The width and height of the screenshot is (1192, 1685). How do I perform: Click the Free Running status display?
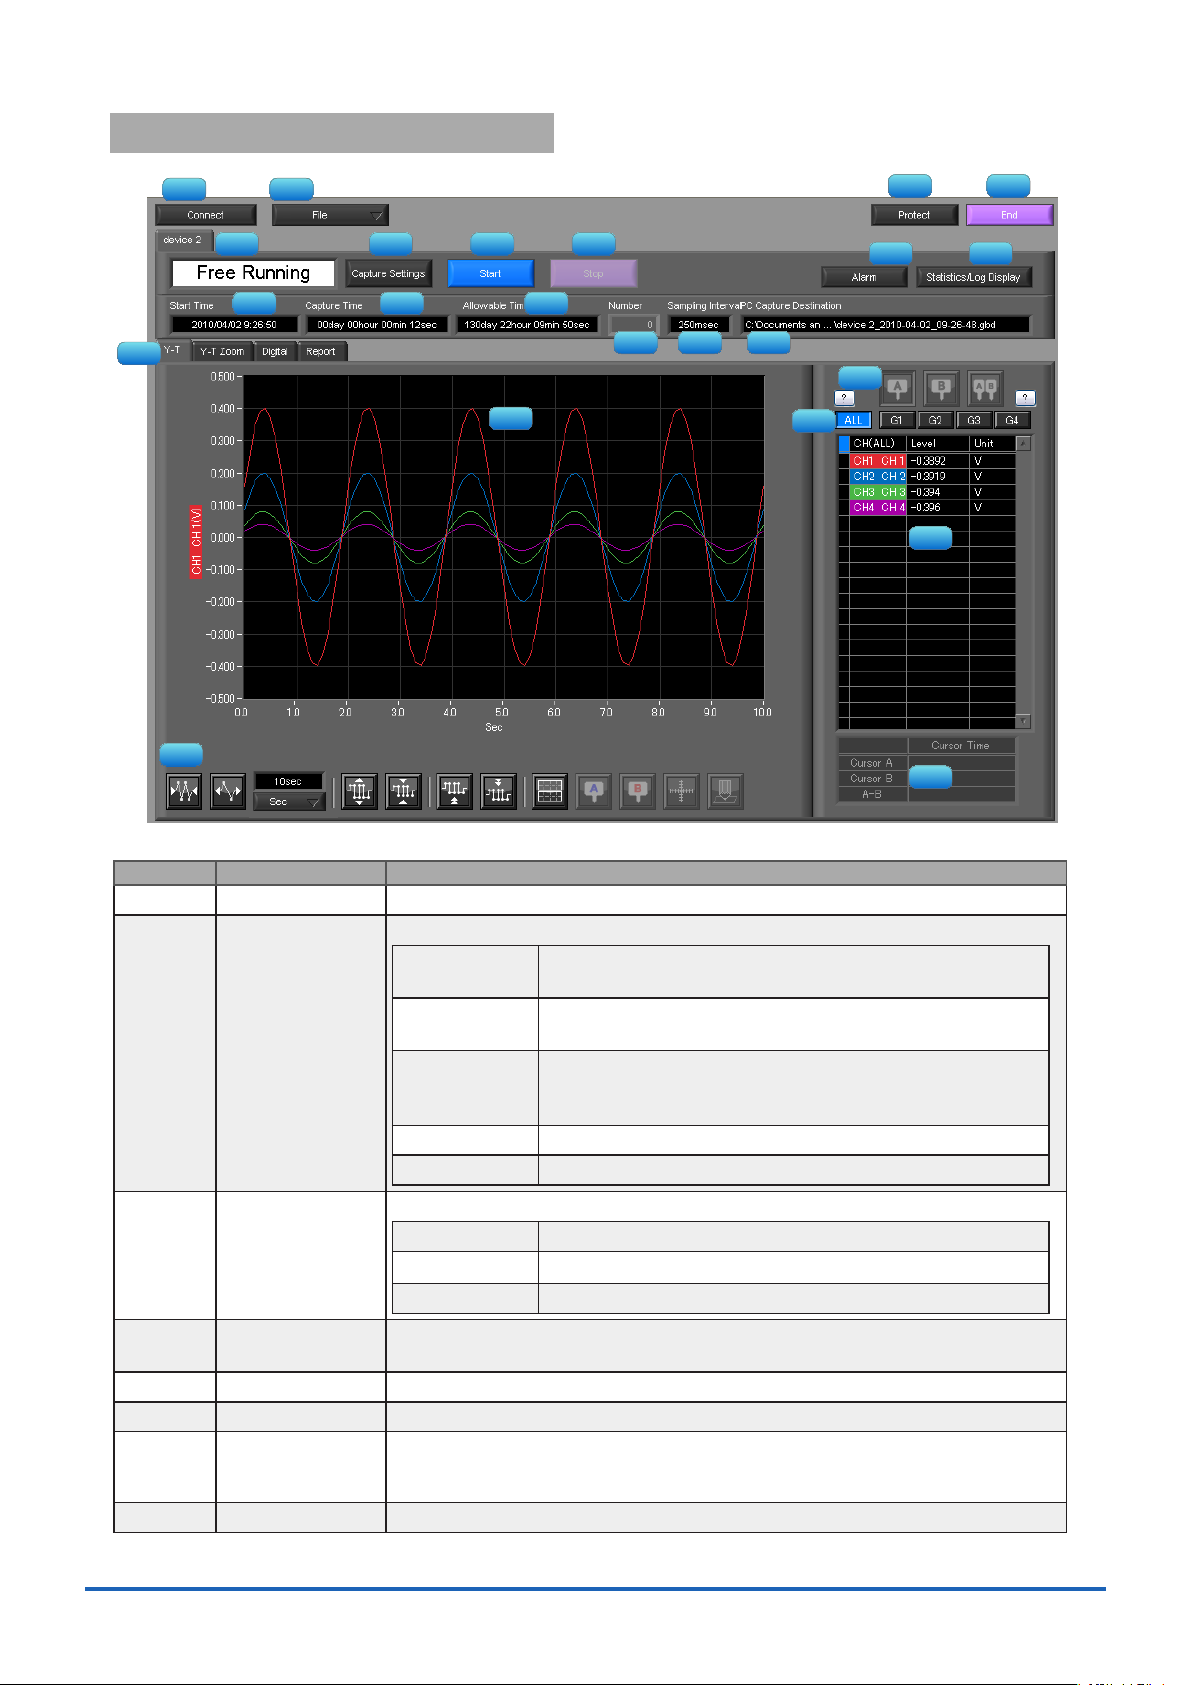tap(253, 273)
